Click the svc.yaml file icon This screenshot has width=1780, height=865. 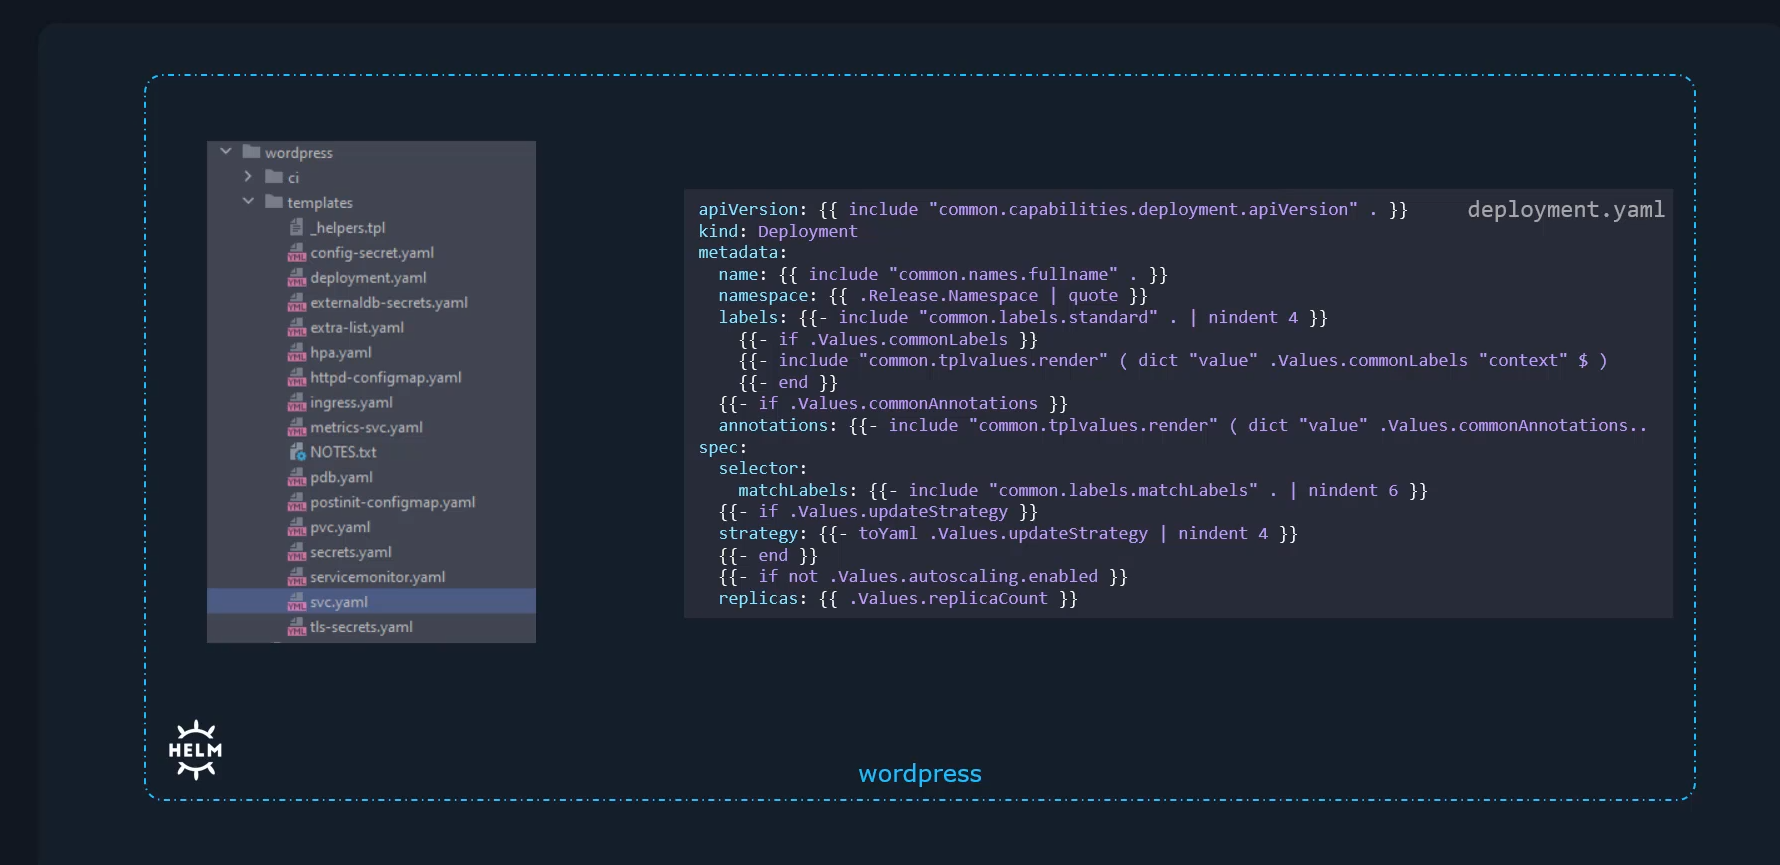[296, 602]
